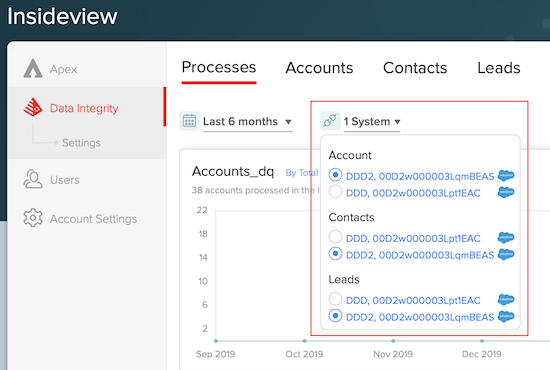Open Apex in the sidebar
This screenshot has height=370, width=550.
pyautogui.click(x=63, y=69)
